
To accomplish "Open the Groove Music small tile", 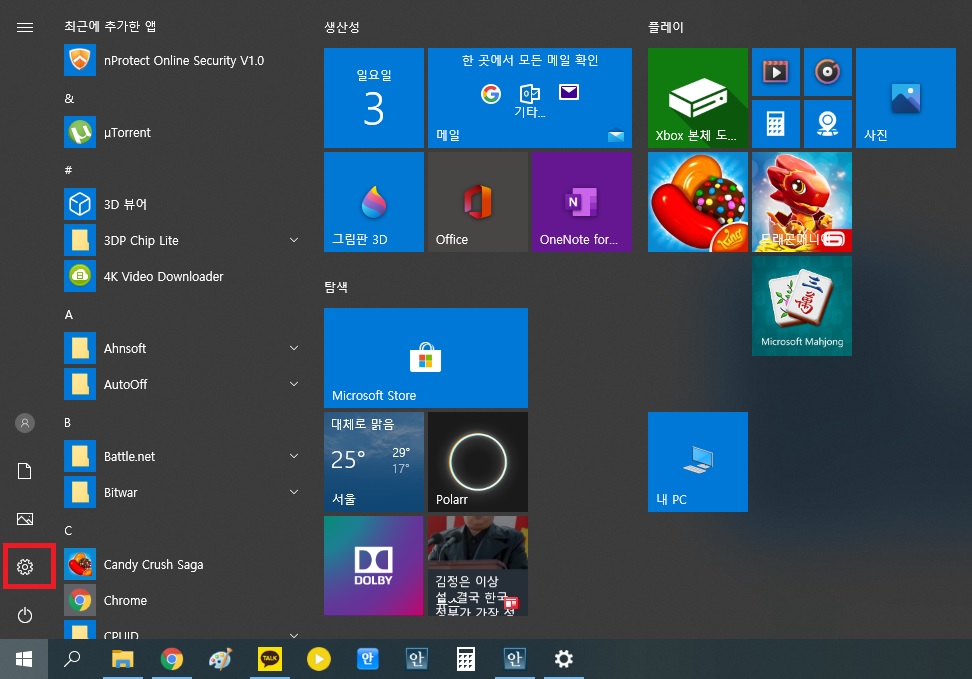I will (x=828, y=72).
